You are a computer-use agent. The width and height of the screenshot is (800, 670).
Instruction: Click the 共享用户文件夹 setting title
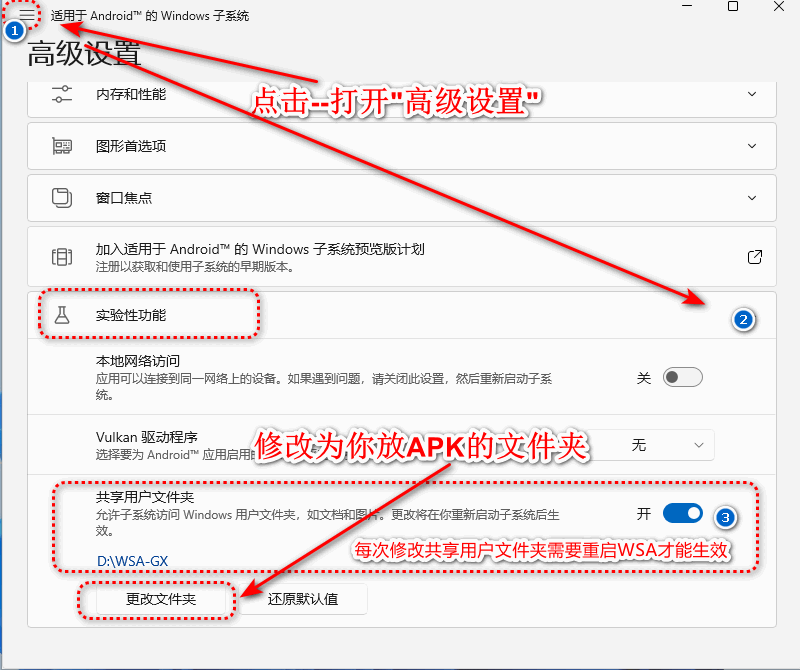pos(145,497)
